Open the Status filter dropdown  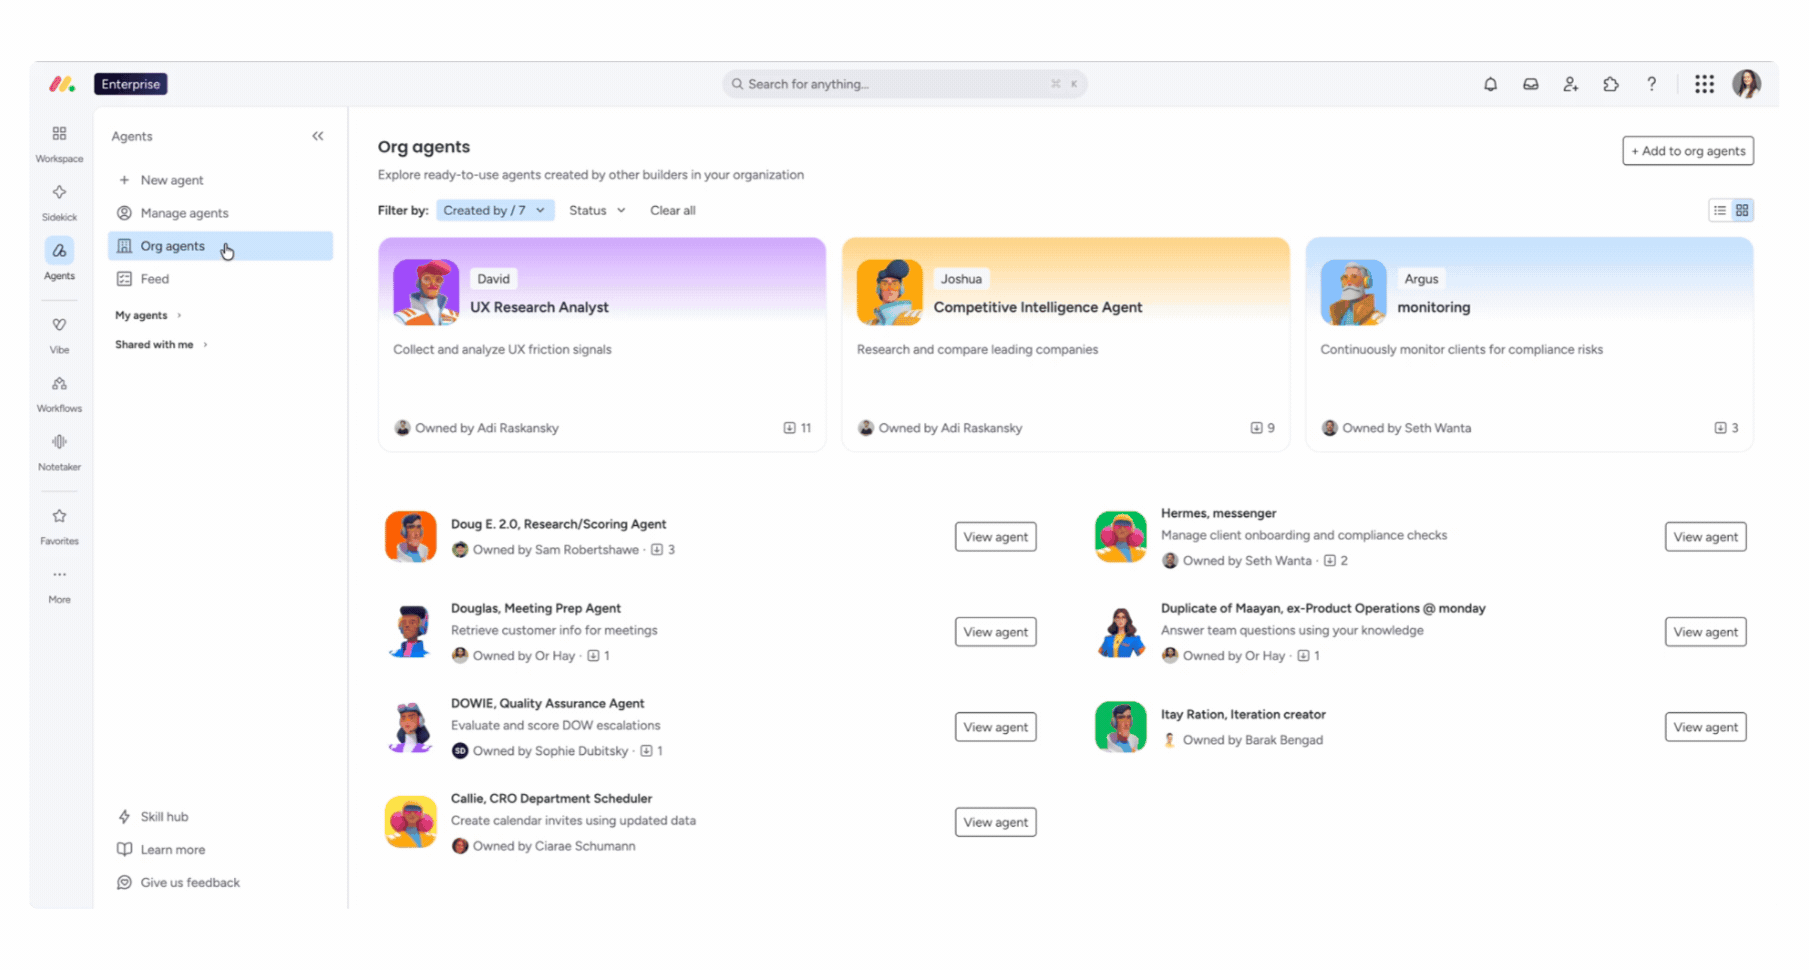(x=597, y=210)
